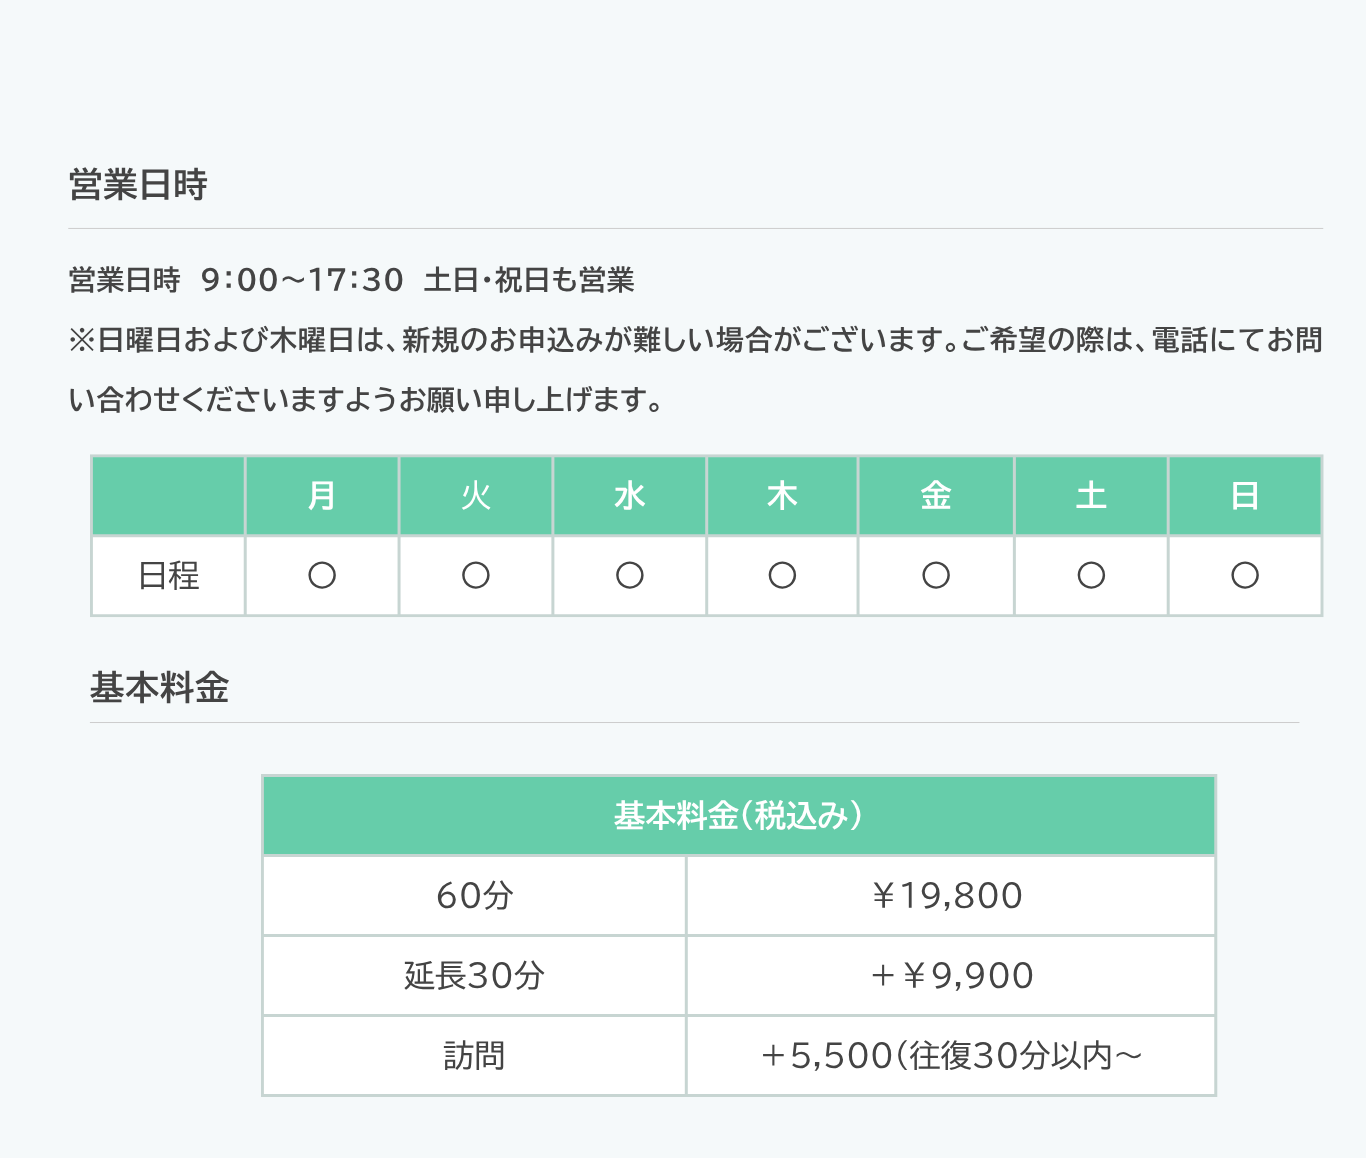Select the 月 column header

click(x=322, y=496)
